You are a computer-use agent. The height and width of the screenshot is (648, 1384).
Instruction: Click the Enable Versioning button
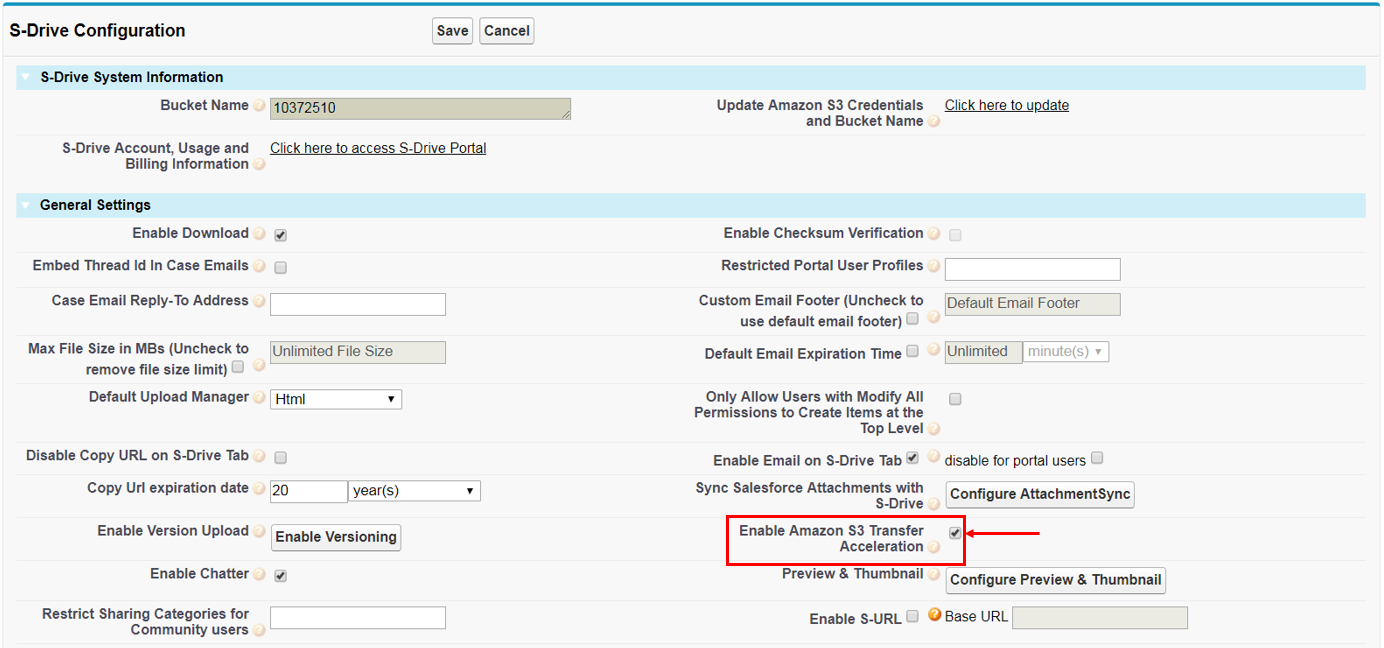coord(336,537)
